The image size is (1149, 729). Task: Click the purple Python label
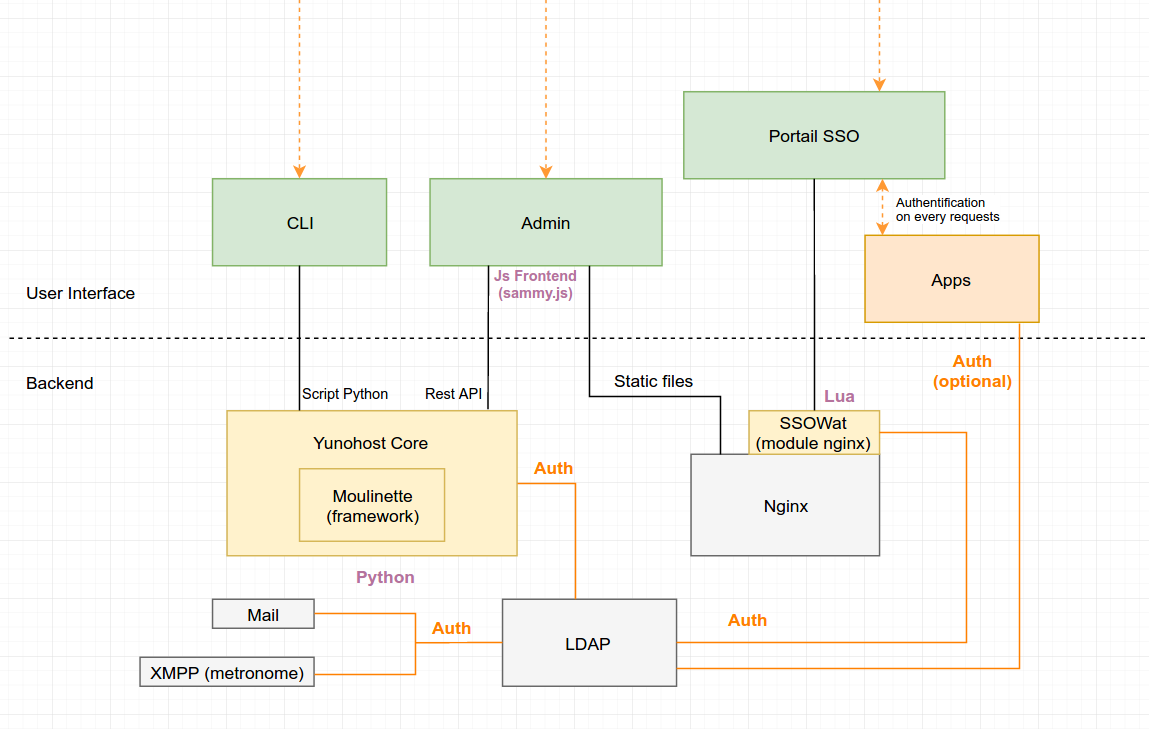pos(385,577)
